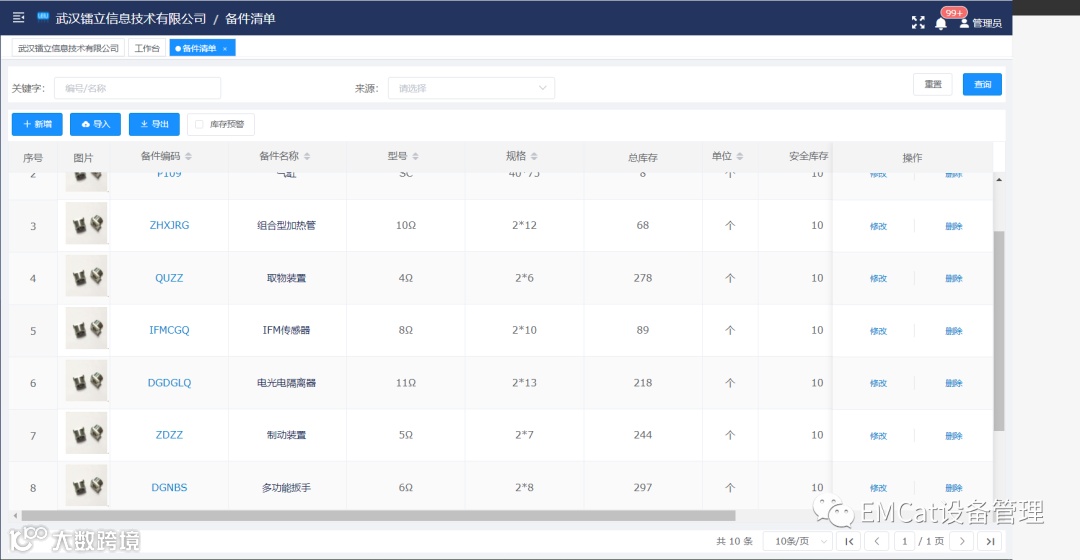Click 删除 for the IFM传感器 row
The image size is (1080, 560).
pyautogui.click(x=954, y=331)
